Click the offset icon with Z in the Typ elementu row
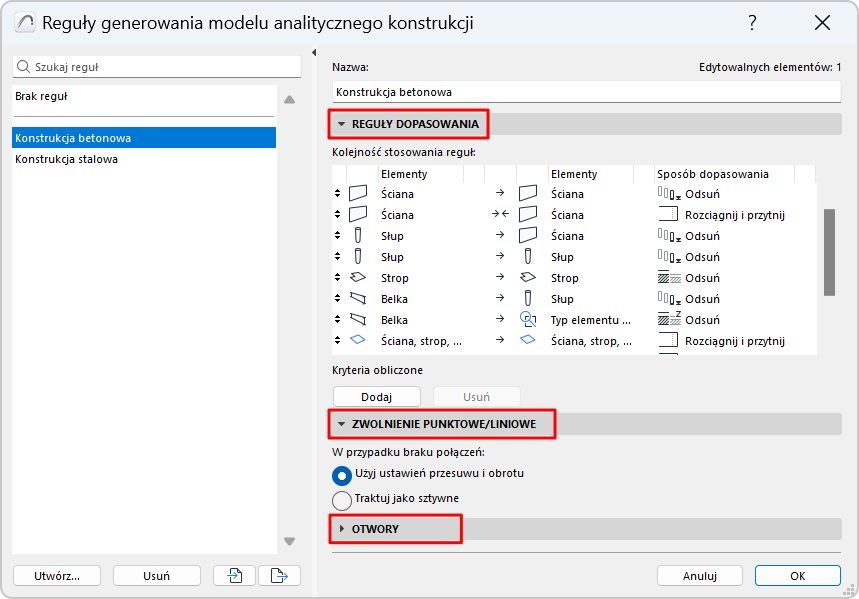The image size is (859, 599). point(669,319)
